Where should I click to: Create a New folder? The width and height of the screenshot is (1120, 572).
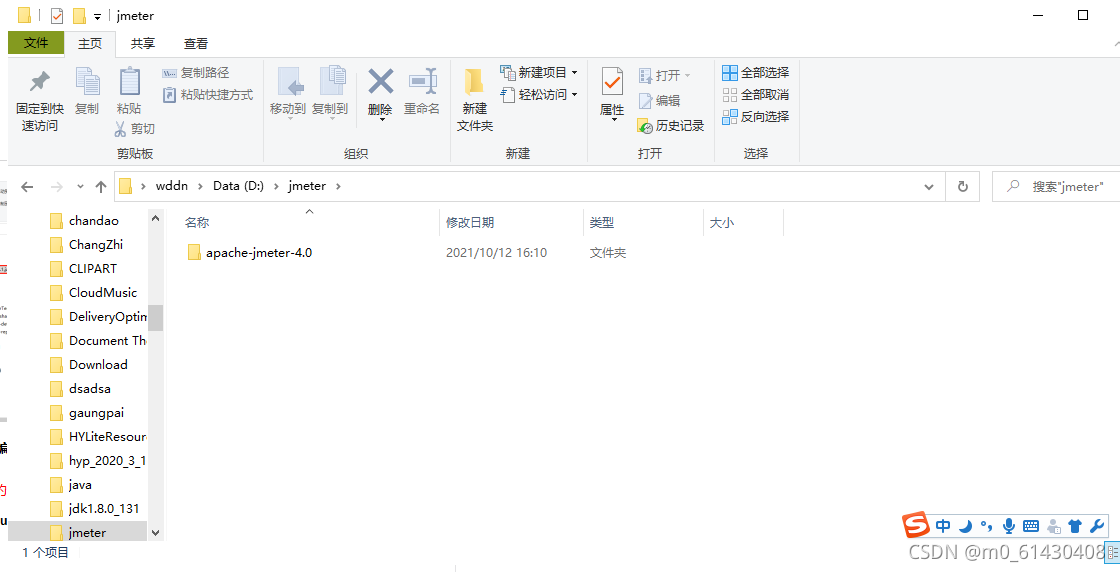pos(475,100)
